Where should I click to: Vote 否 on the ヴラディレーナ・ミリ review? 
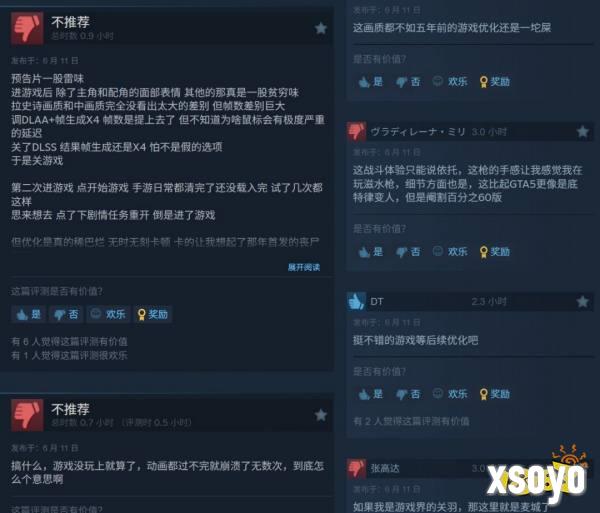click(x=408, y=252)
